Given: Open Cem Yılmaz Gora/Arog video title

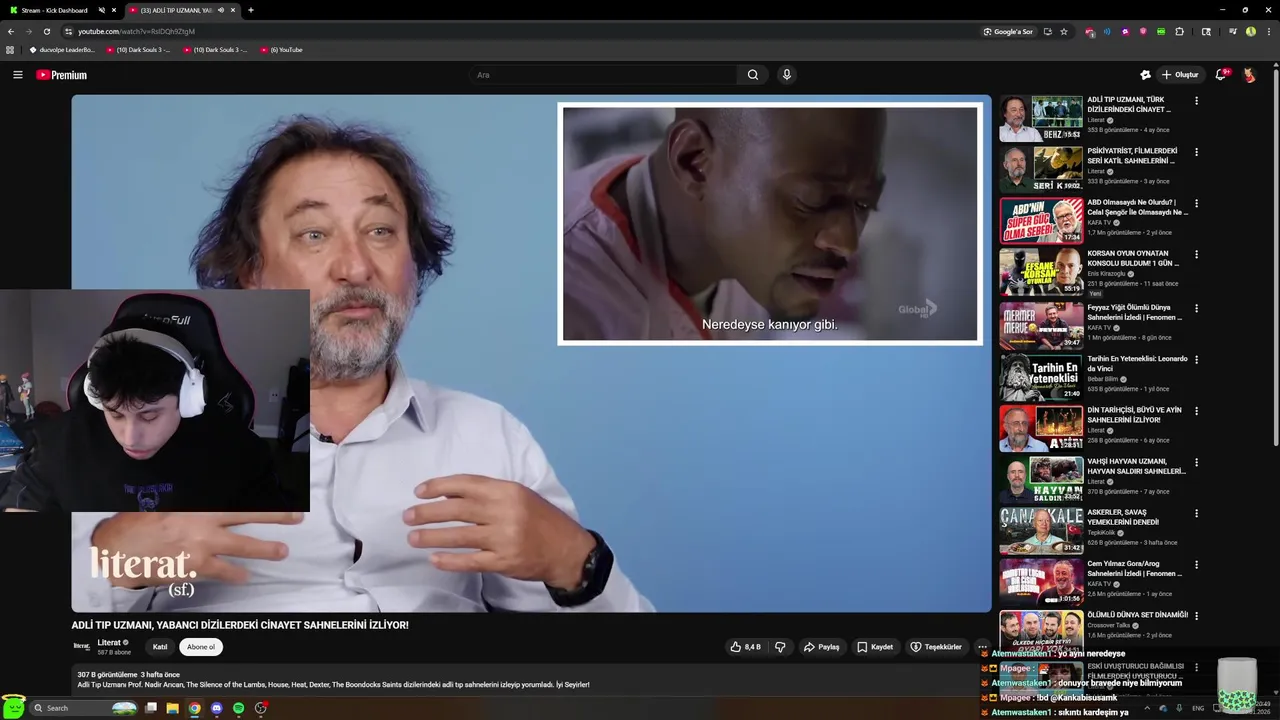Looking at the screenshot, I should pyautogui.click(x=1135, y=568).
